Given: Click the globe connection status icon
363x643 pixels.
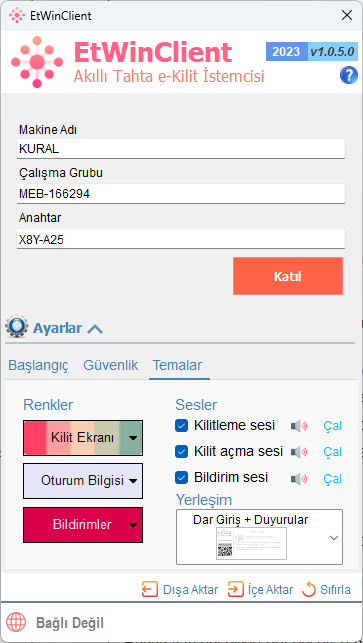Looking at the screenshot, I should 16,623.
